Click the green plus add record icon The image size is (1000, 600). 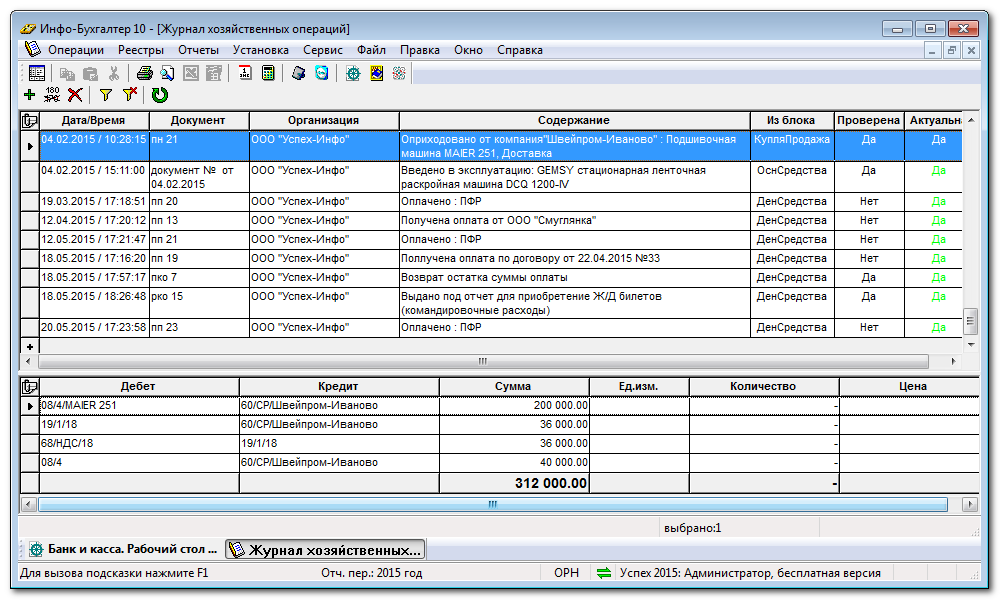tap(29, 95)
